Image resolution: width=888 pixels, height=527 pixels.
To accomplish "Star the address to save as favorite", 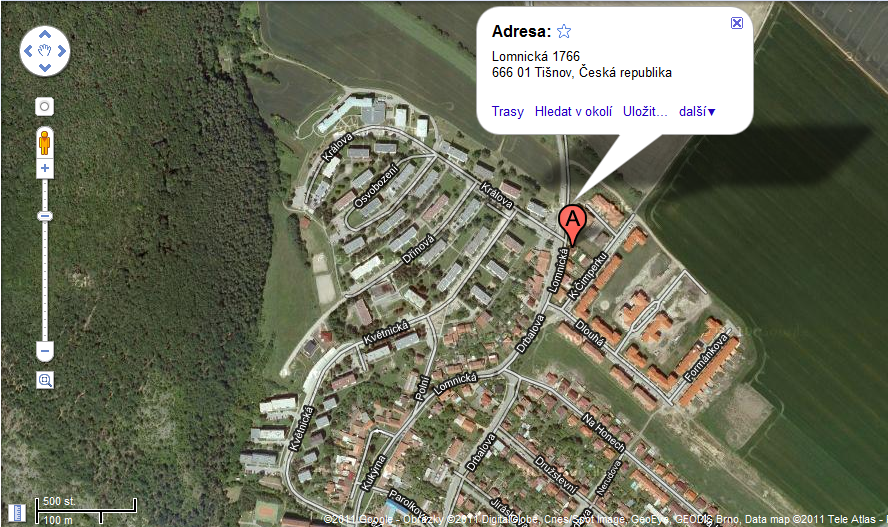I will coord(563,31).
